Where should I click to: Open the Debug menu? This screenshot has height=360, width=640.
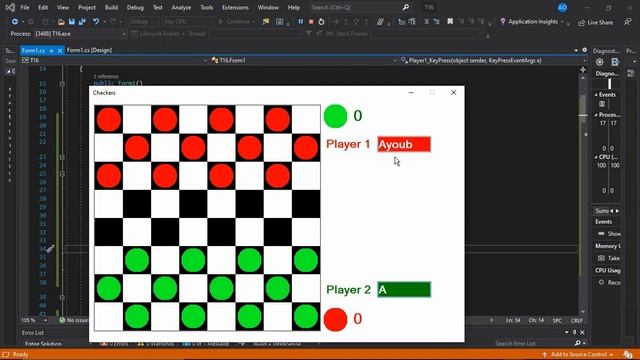click(x=135, y=7)
